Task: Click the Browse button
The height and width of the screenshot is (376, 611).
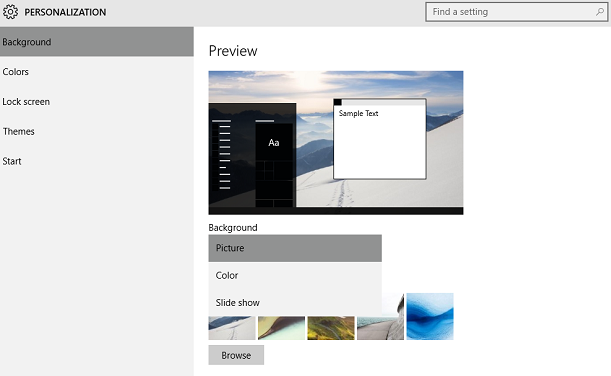Action: point(236,355)
